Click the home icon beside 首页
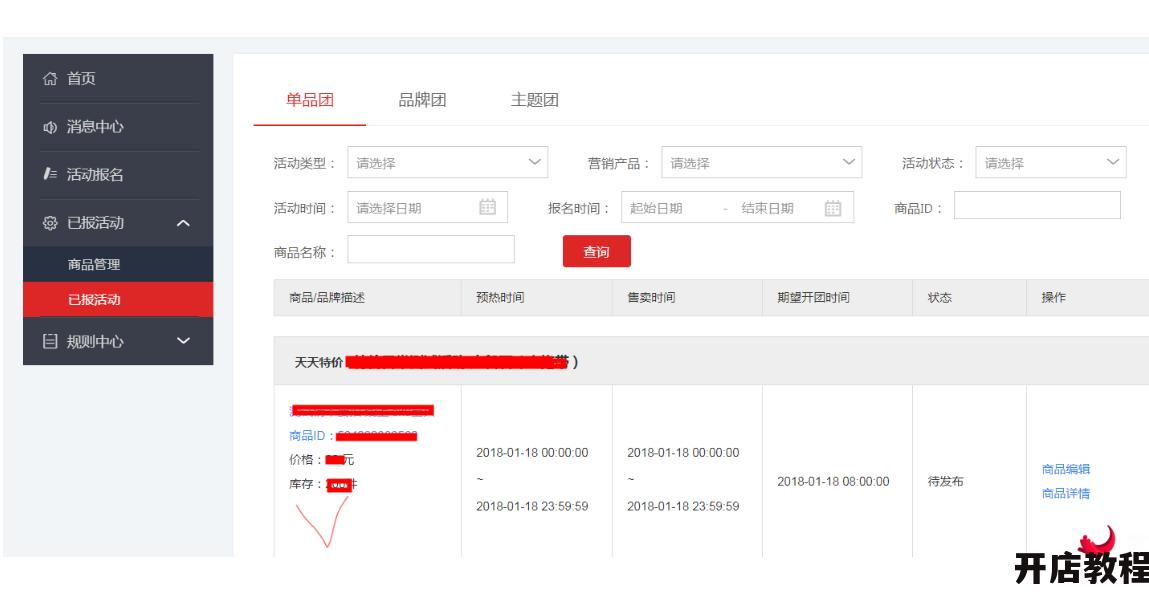This screenshot has height=615, width=1149. pyautogui.click(x=50, y=78)
